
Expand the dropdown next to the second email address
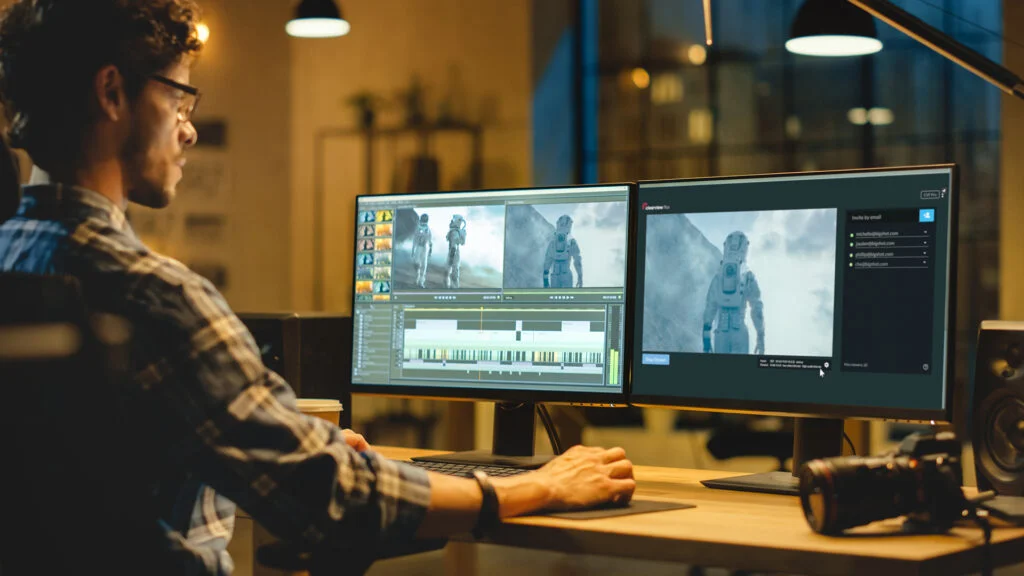[x=924, y=243]
